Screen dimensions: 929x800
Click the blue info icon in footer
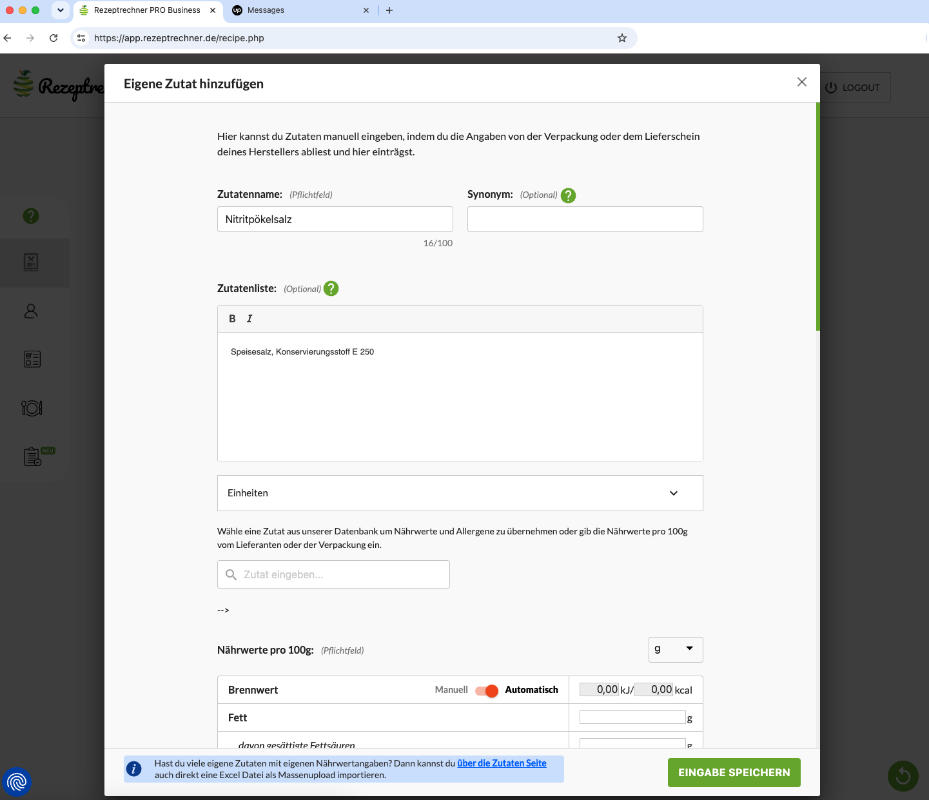[x=134, y=769]
